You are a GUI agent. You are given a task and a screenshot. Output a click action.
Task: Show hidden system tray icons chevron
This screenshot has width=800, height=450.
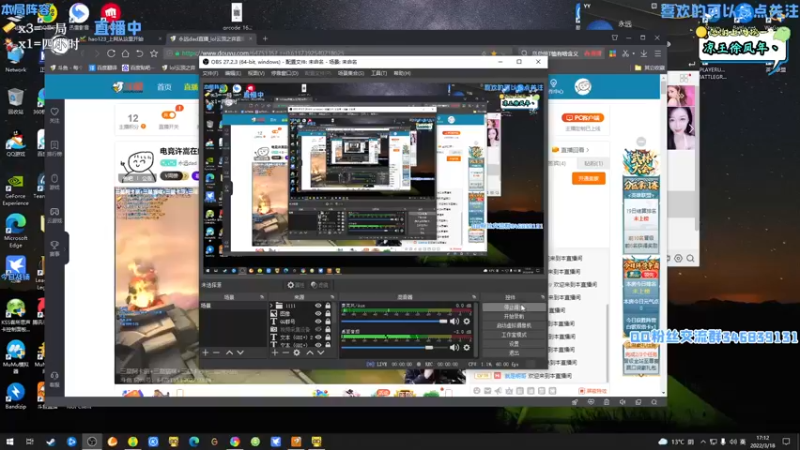703,441
